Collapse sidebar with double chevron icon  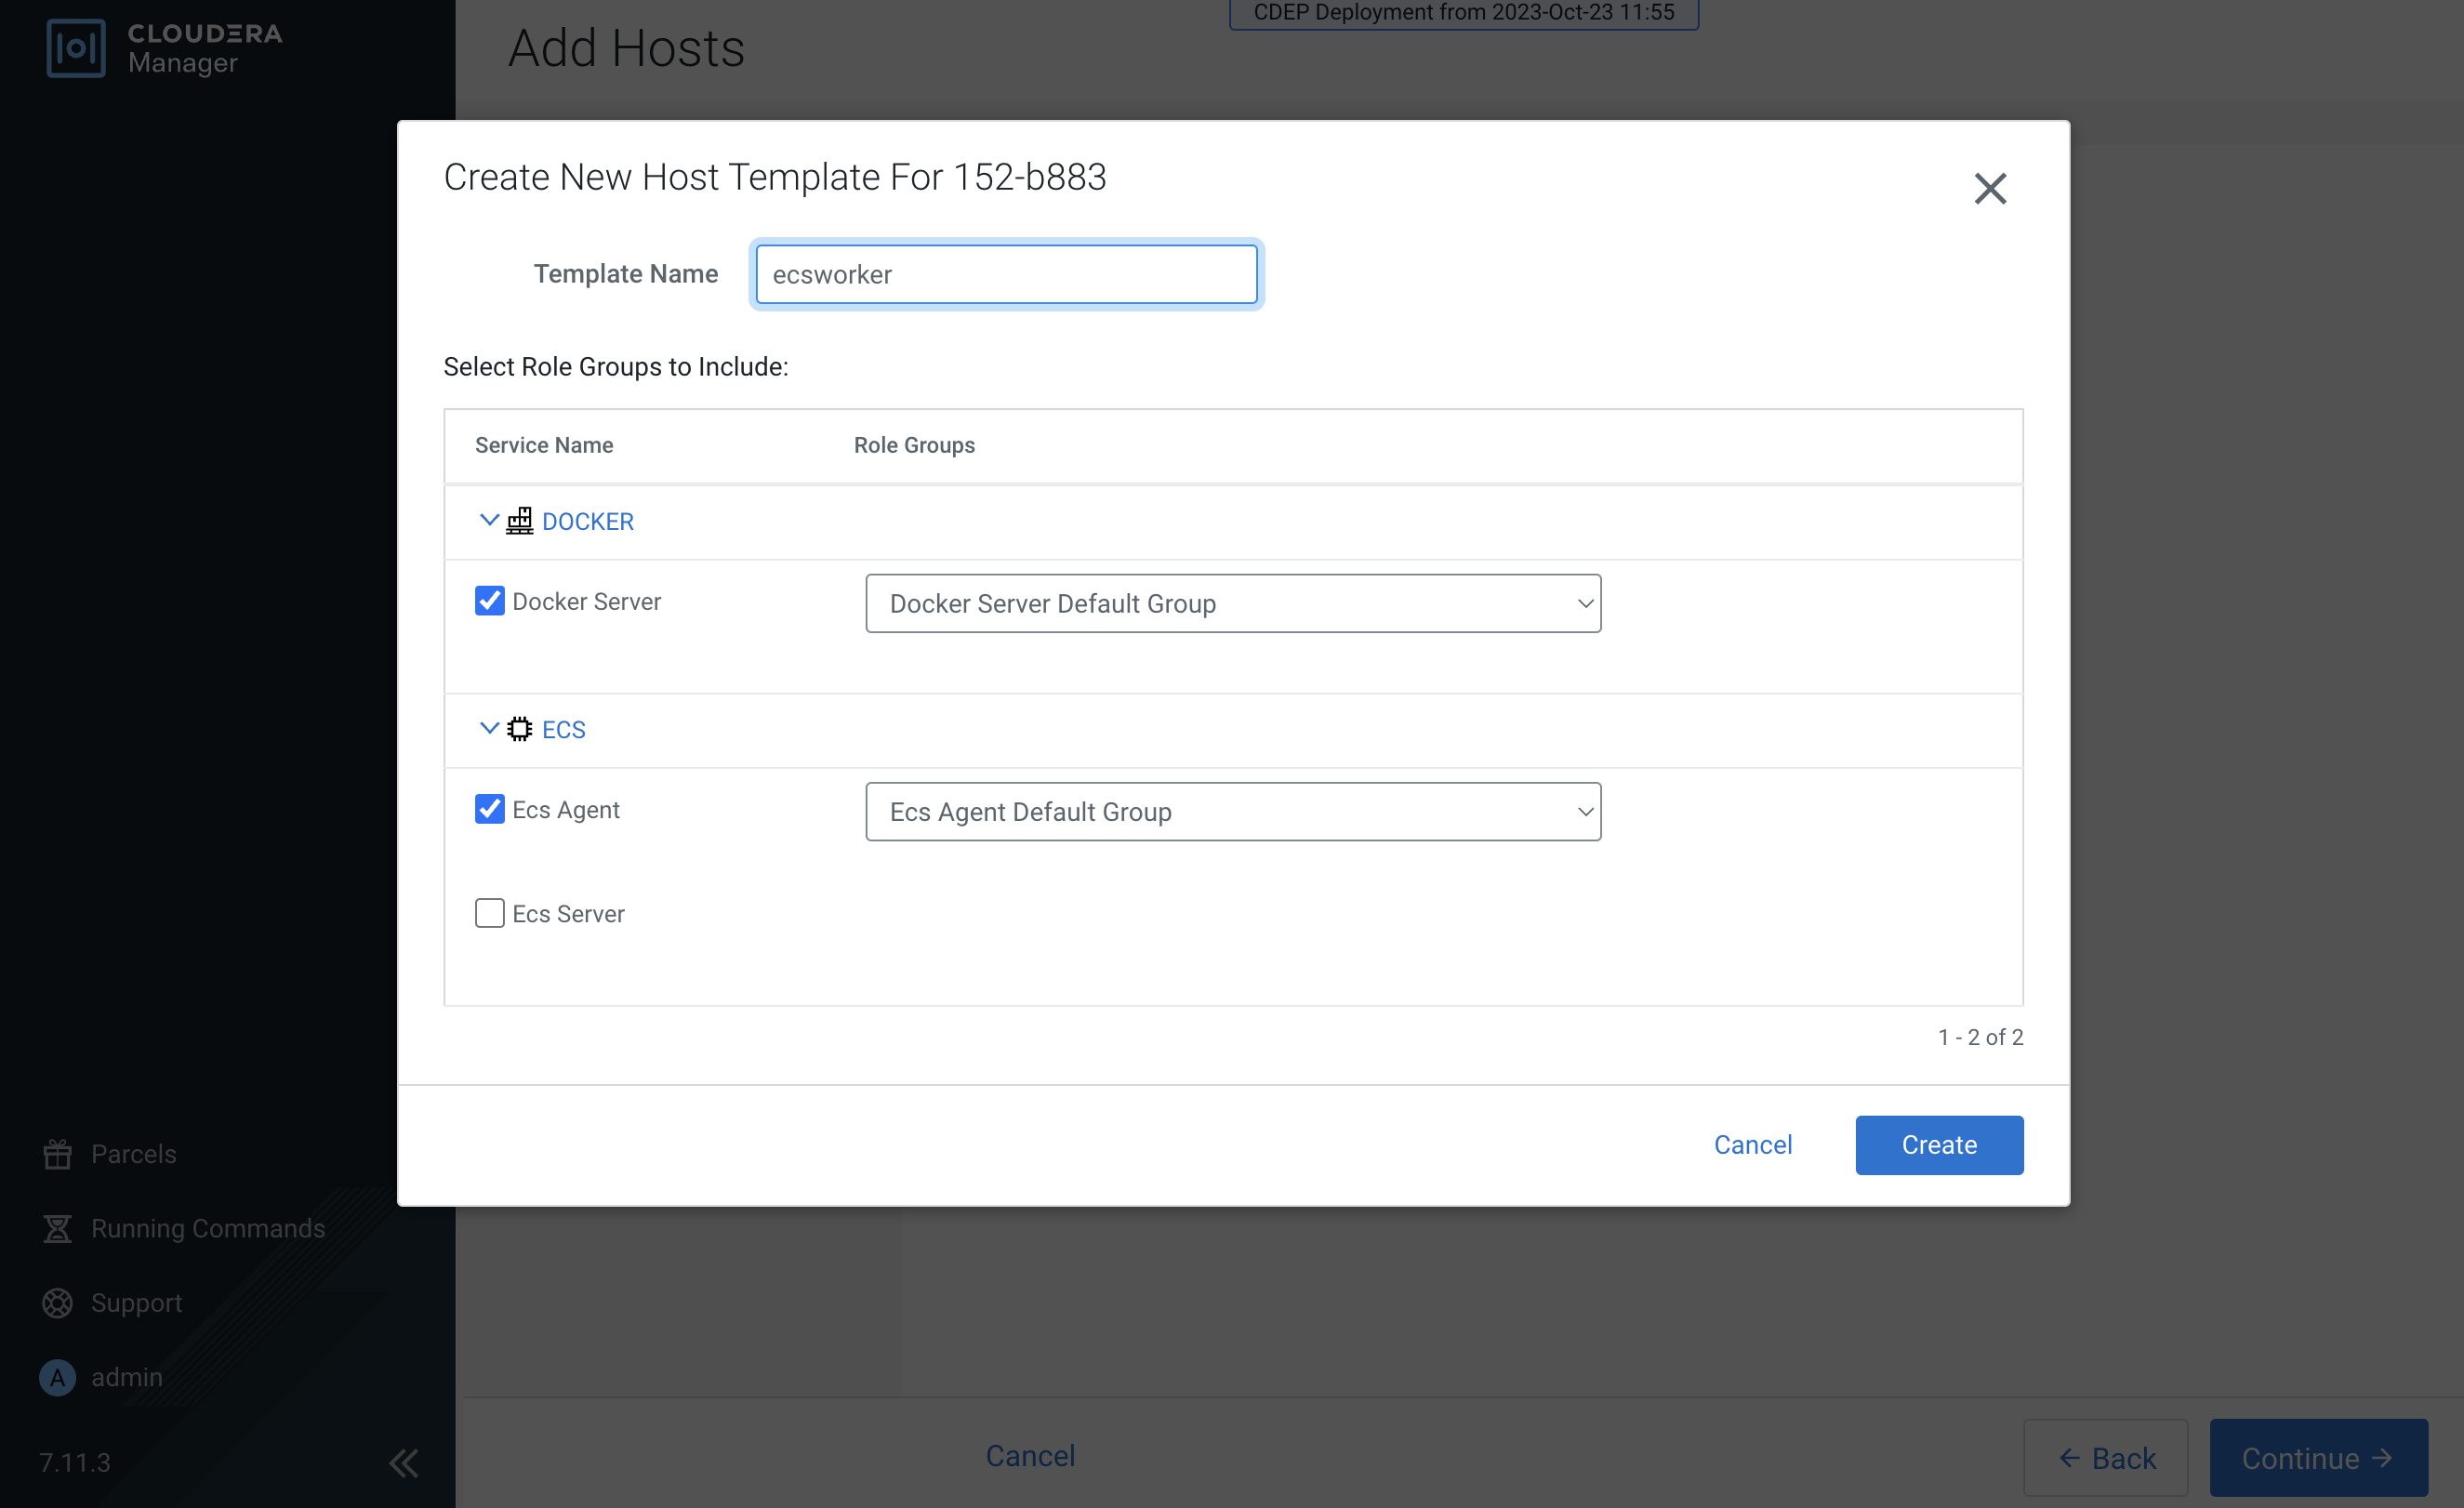[x=403, y=1463]
